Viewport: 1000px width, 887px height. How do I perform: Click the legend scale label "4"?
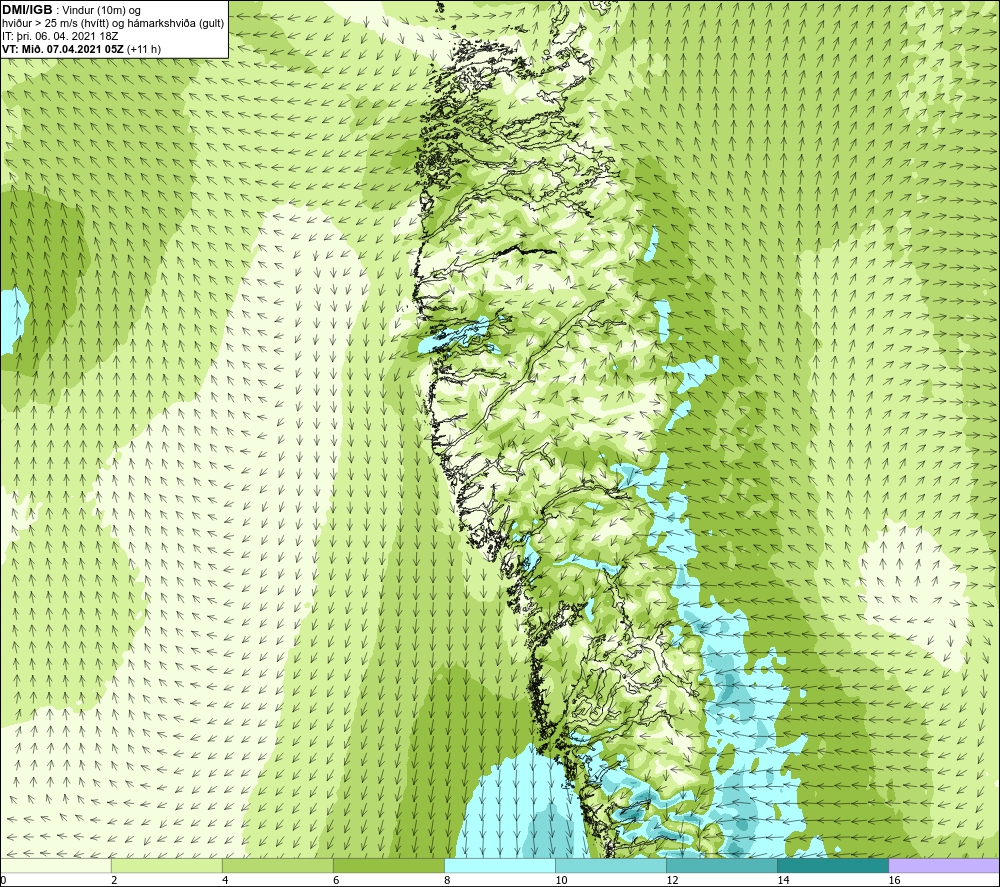click(x=225, y=881)
